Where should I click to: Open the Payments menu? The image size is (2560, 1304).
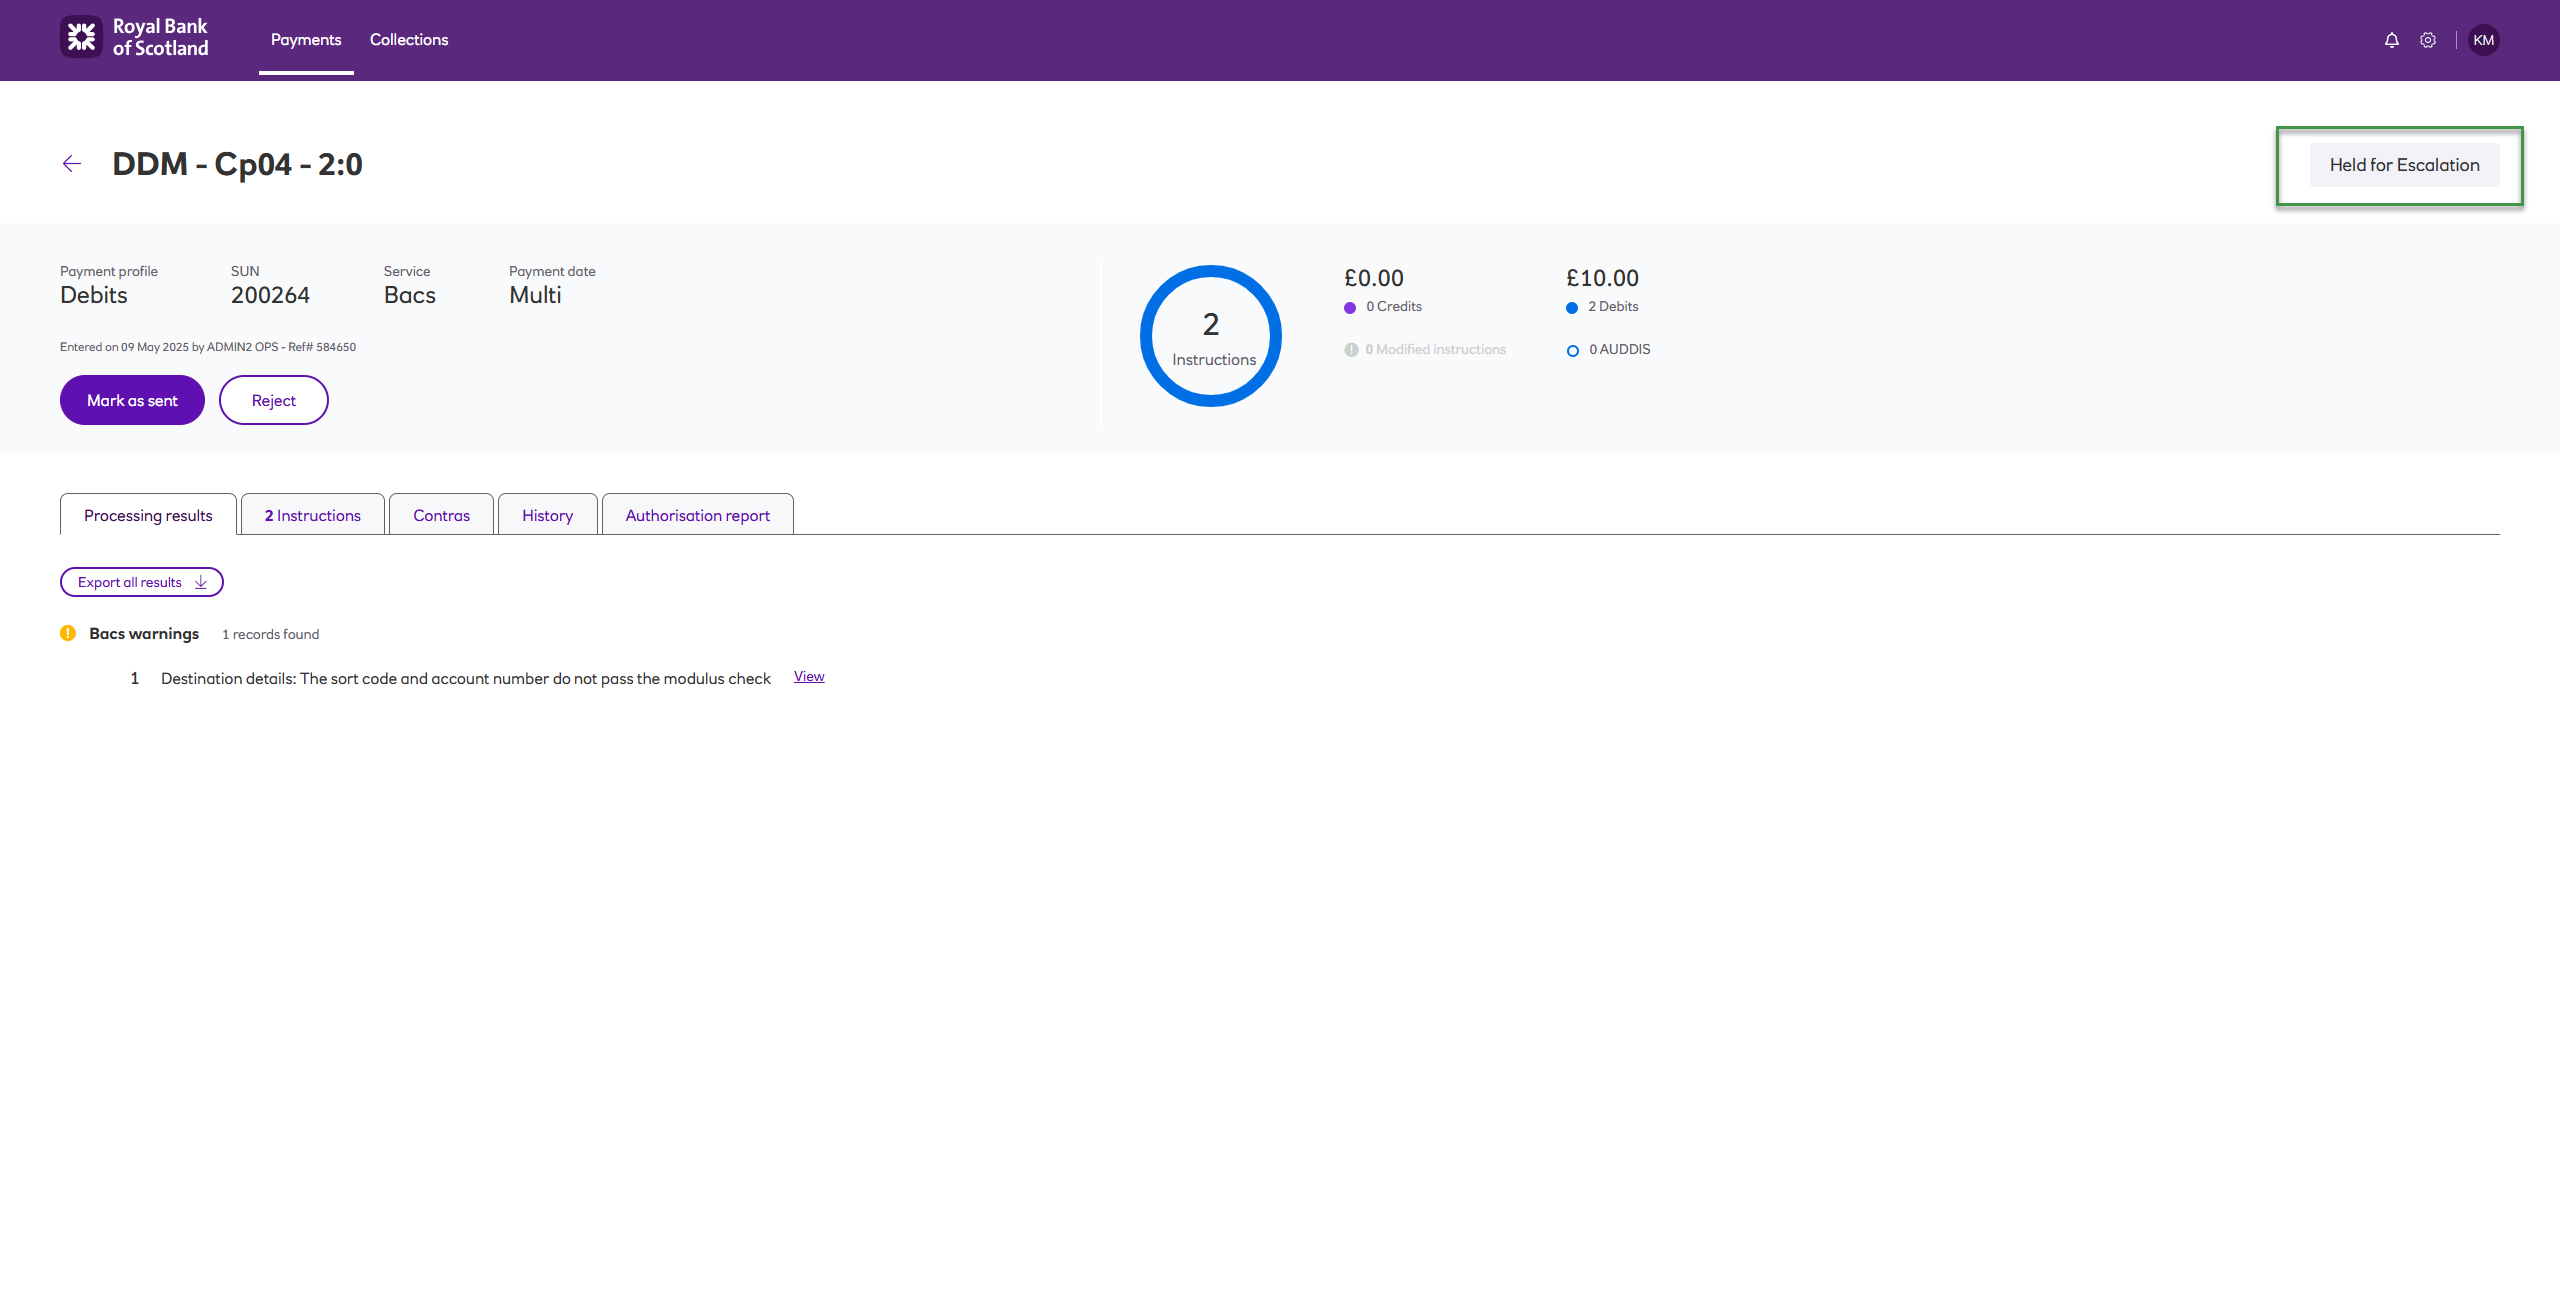tap(306, 40)
